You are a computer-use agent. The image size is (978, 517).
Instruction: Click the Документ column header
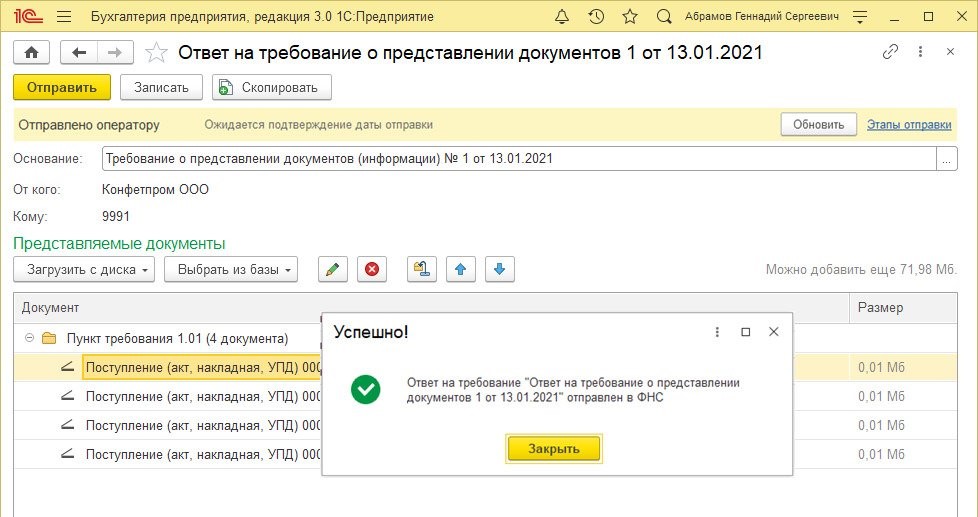[432, 307]
